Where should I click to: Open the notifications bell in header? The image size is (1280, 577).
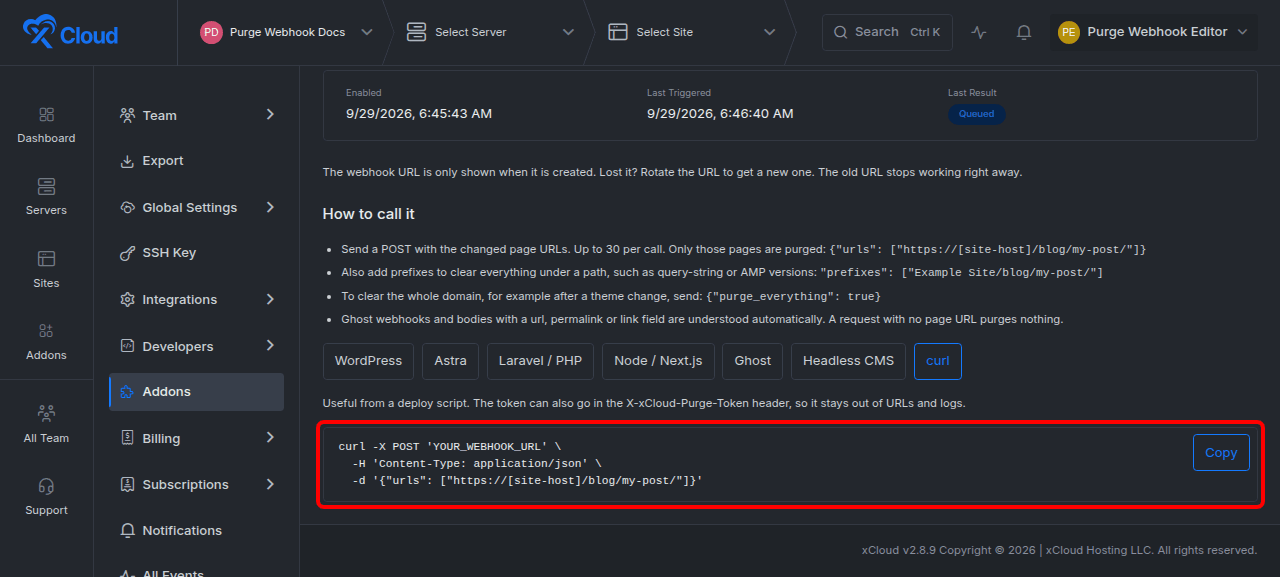click(x=1024, y=32)
